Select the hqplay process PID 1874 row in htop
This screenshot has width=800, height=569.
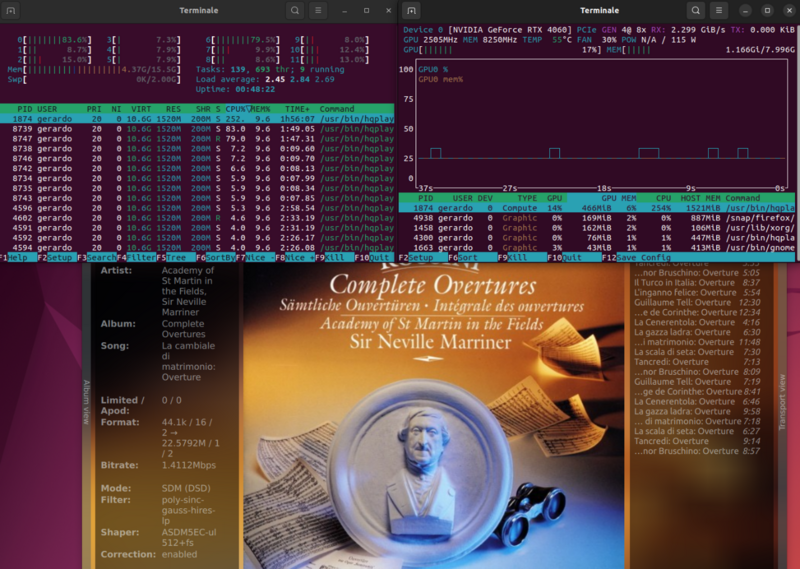(x=200, y=118)
